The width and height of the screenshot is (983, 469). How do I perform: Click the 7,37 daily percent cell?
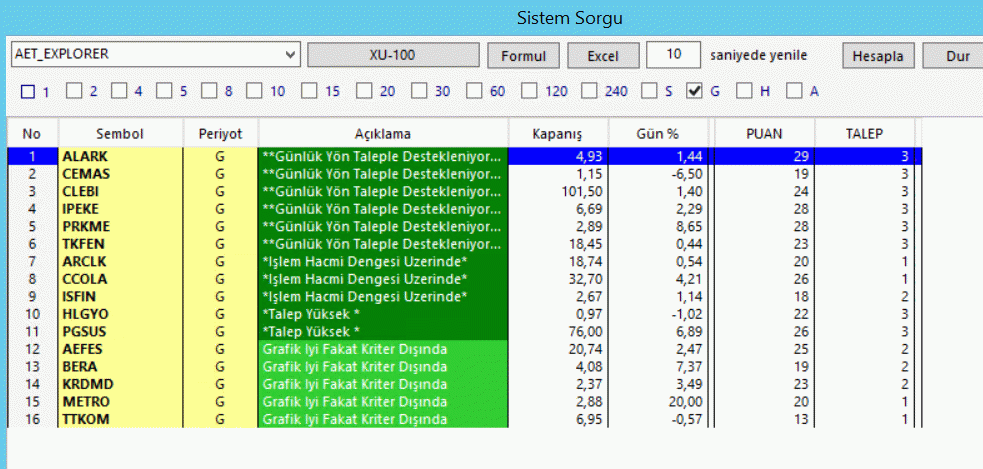(x=658, y=367)
